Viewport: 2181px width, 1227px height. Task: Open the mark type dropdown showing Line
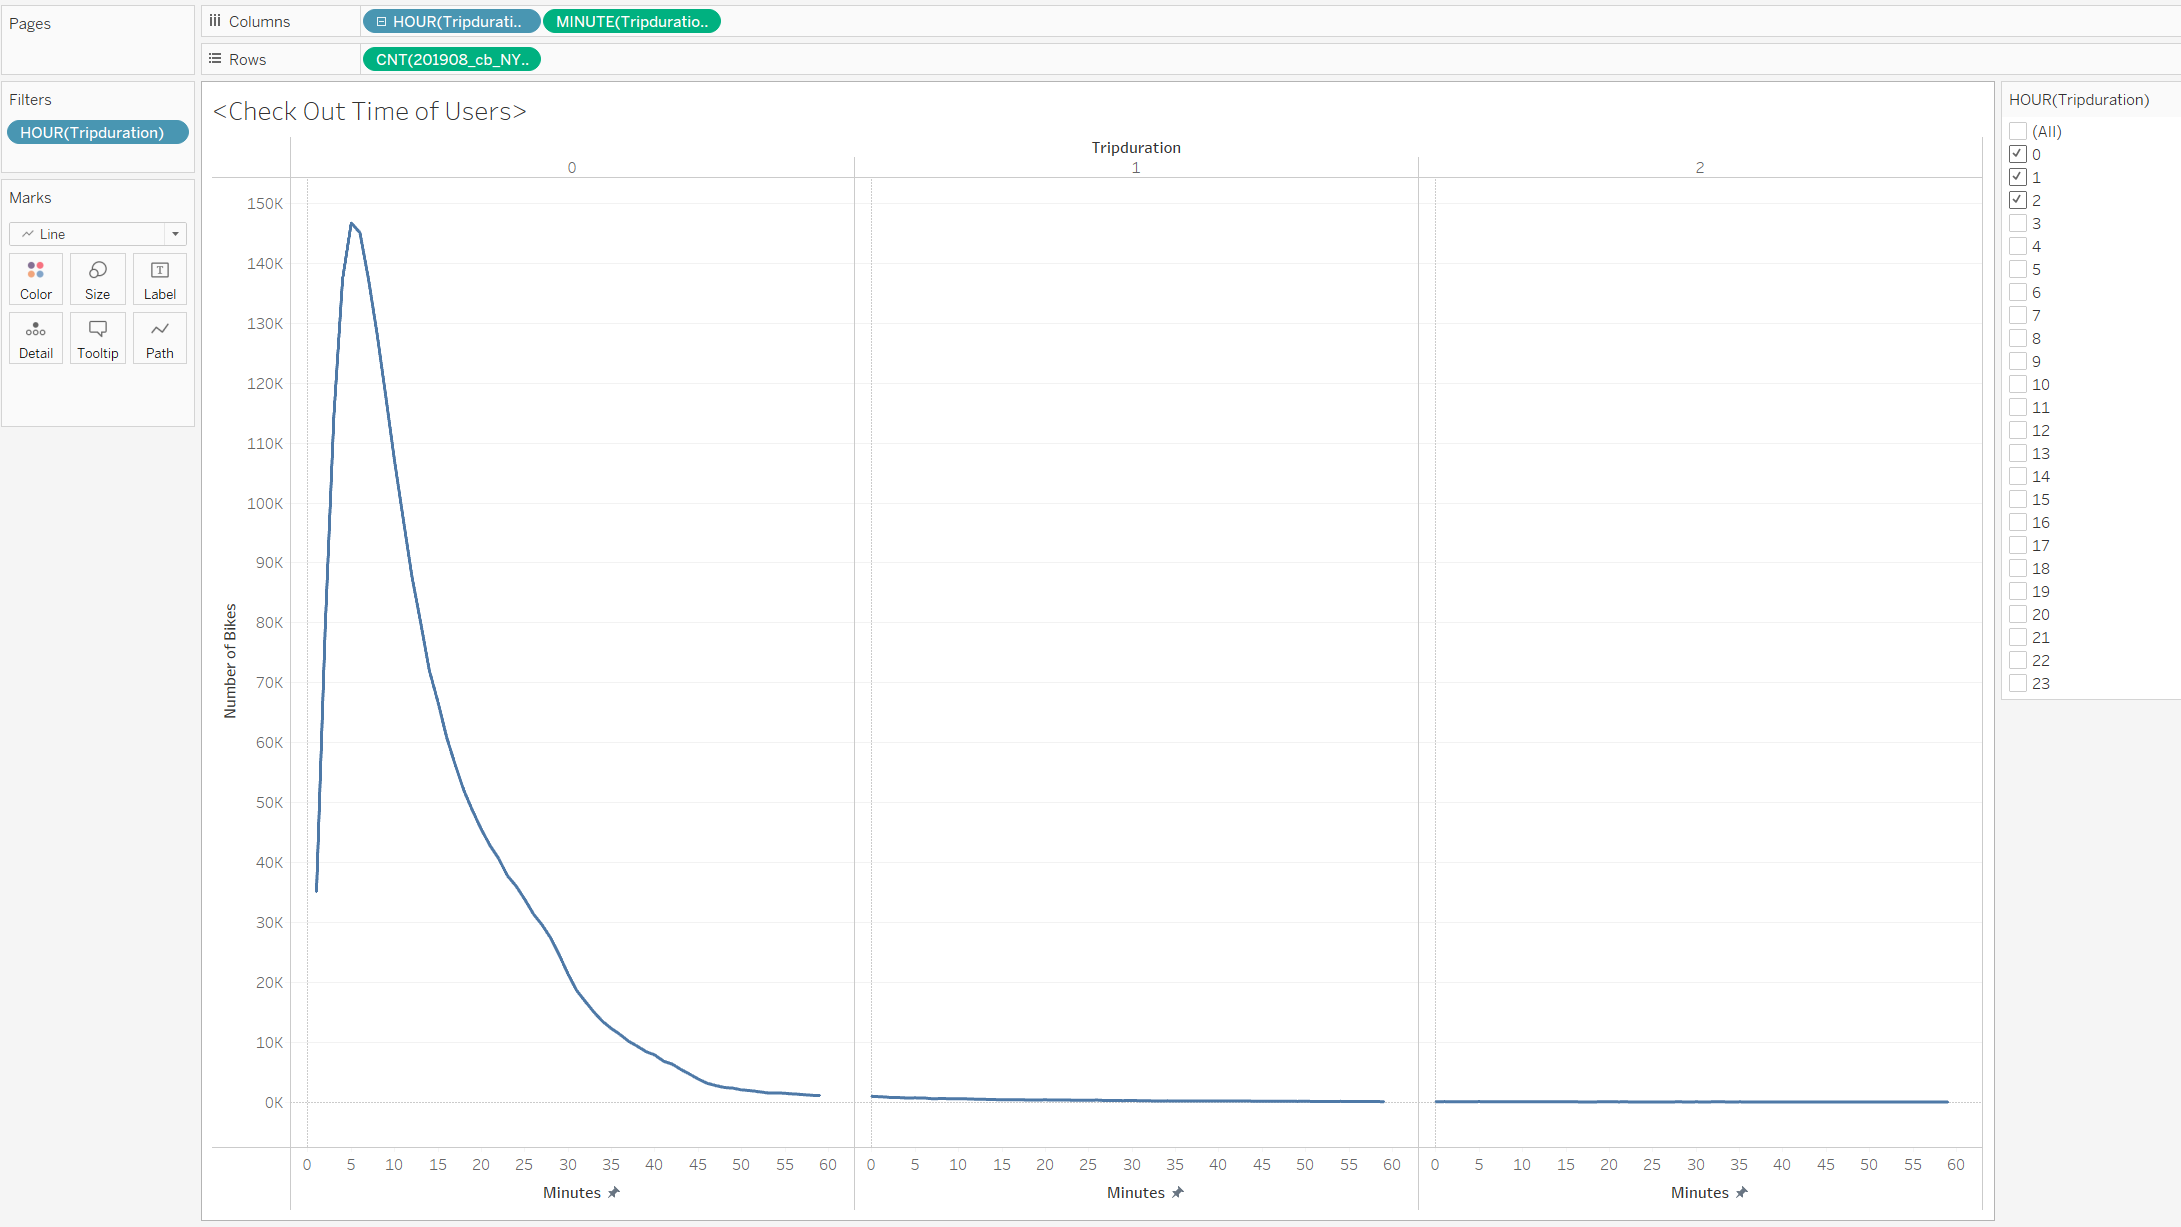tap(175, 233)
